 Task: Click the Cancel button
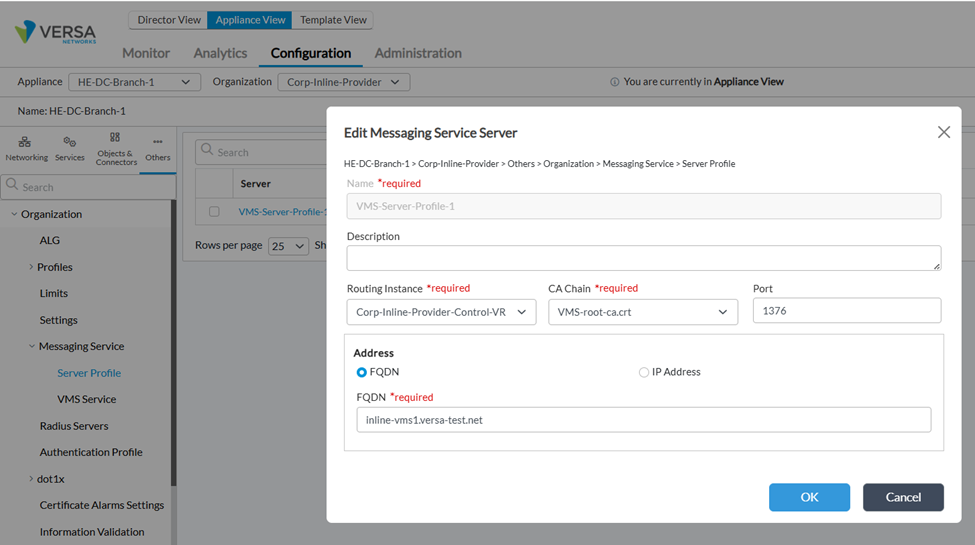[x=903, y=497]
